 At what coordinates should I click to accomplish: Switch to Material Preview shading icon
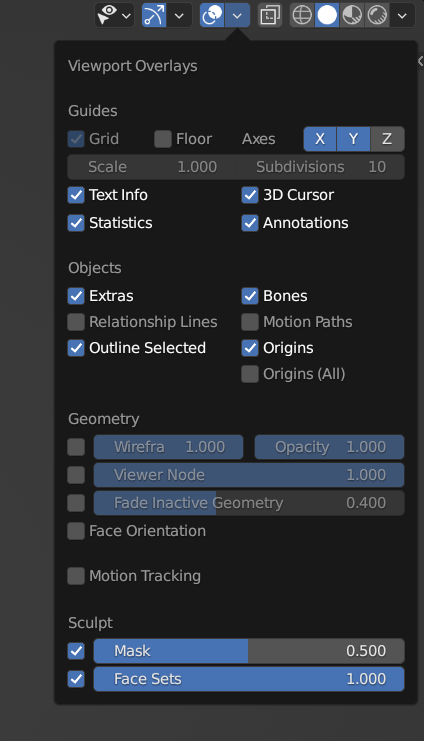[x=352, y=15]
